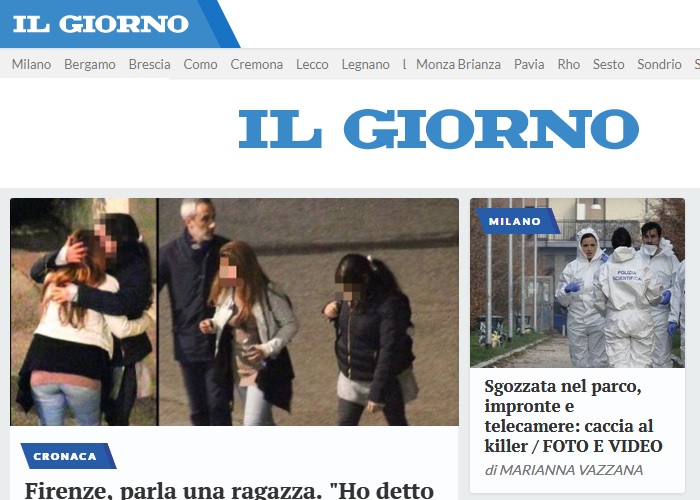Navigate to Sondrio news
This screenshot has height=500, width=700.
pyautogui.click(x=659, y=64)
